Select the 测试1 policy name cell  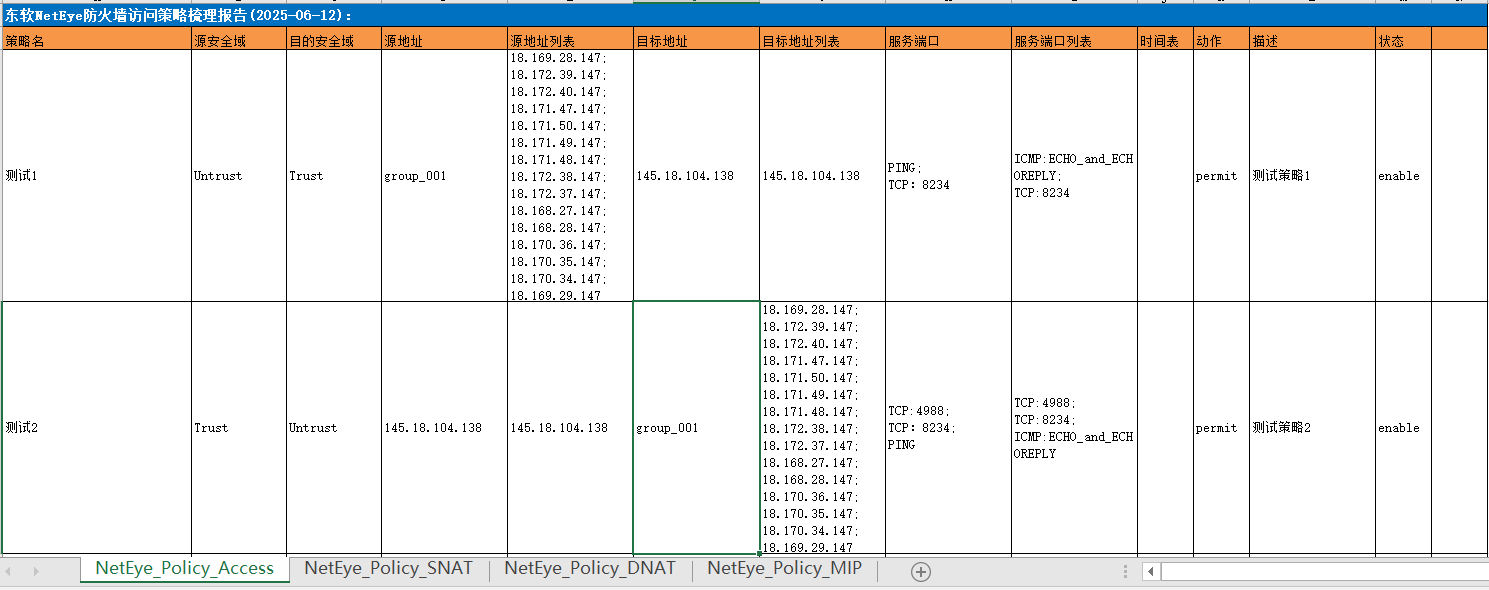[96, 176]
